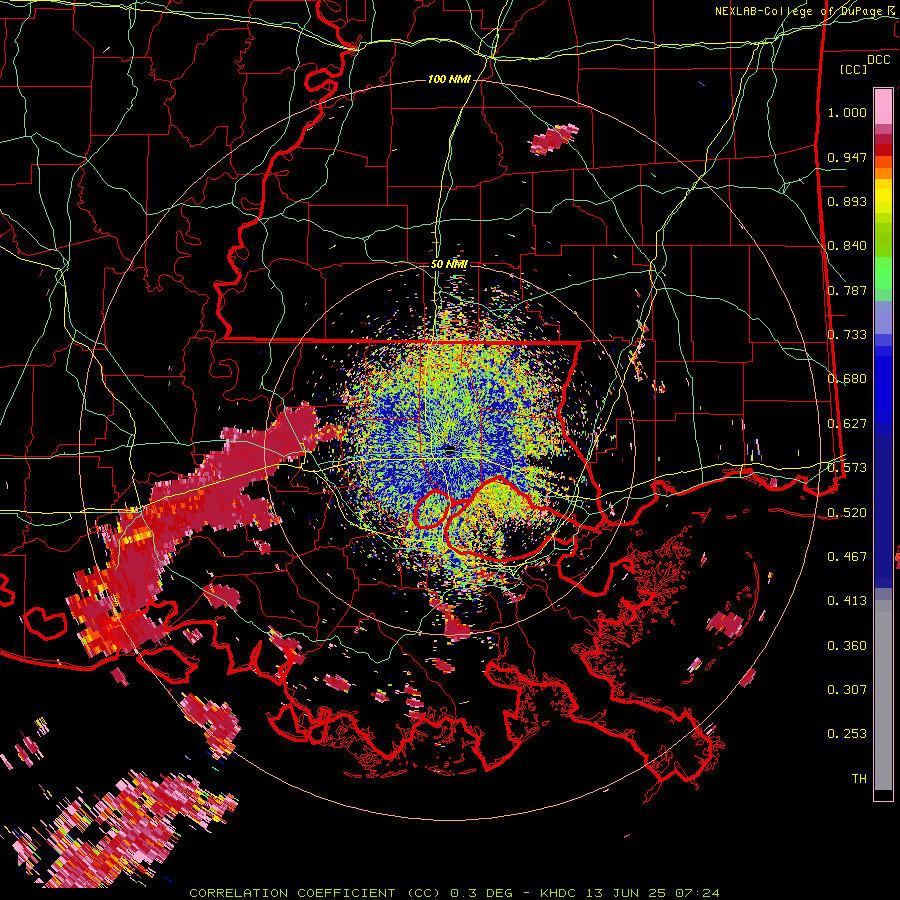Click the 0.840 legend value

tap(847, 246)
